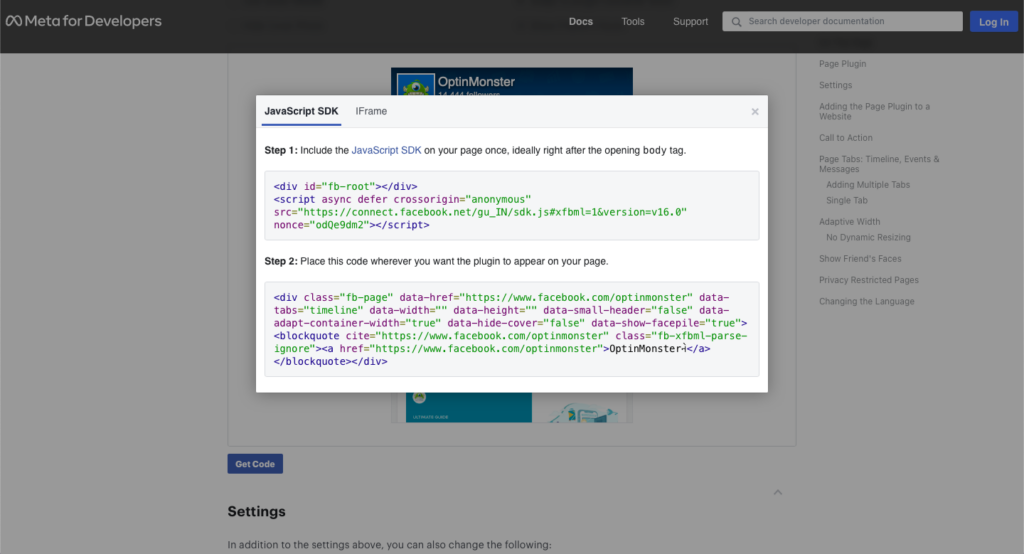Open the Docs menu
The width and height of the screenshot is (1024, 554).
(x=581, y=22)
